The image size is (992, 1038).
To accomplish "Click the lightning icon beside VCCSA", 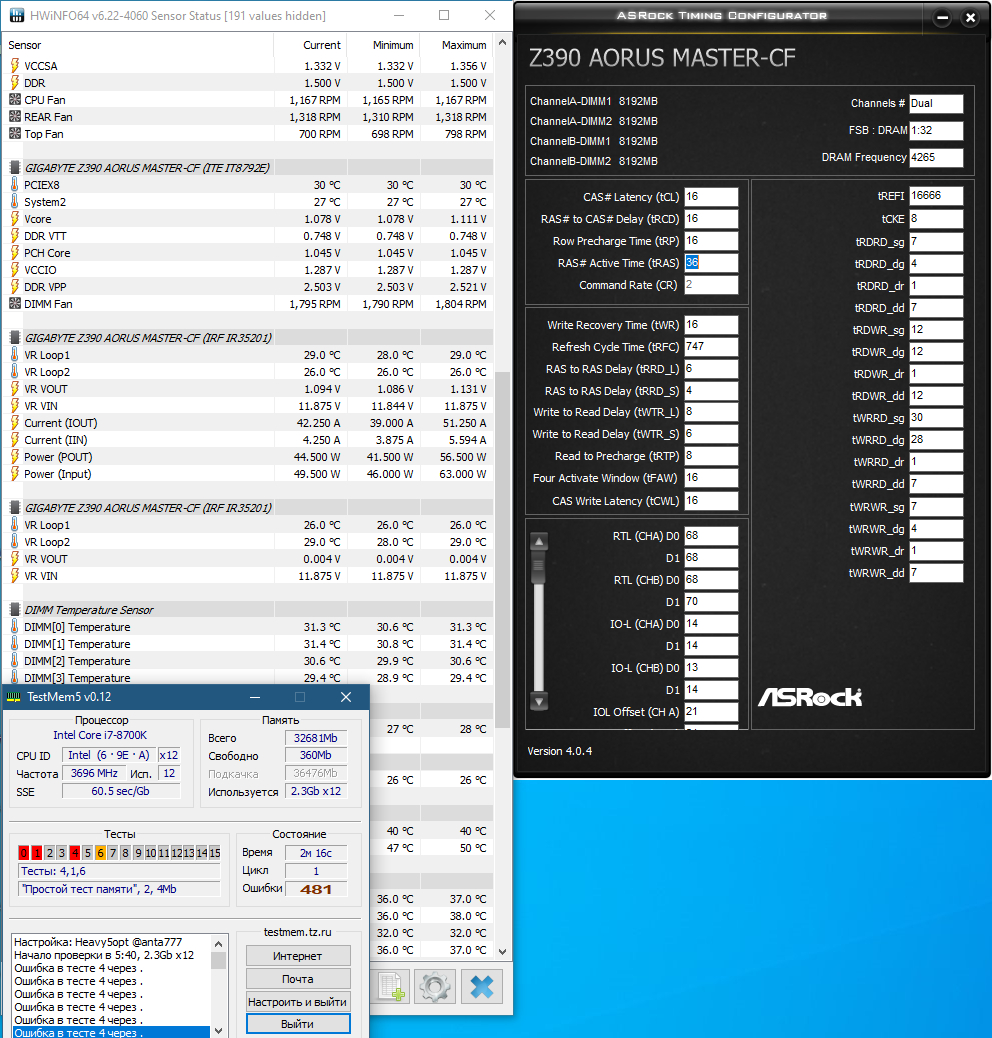I will point(15,66).
